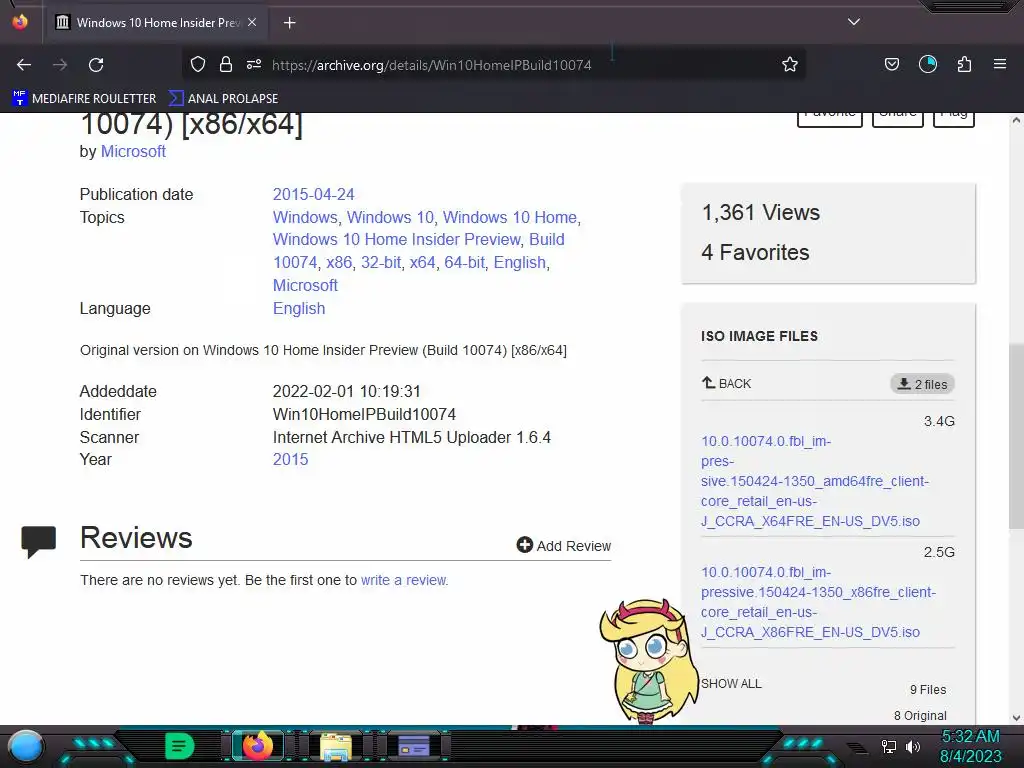Open the x64 topic link
The width and height of the screenshot is (1024, 768).
(422, 262)
